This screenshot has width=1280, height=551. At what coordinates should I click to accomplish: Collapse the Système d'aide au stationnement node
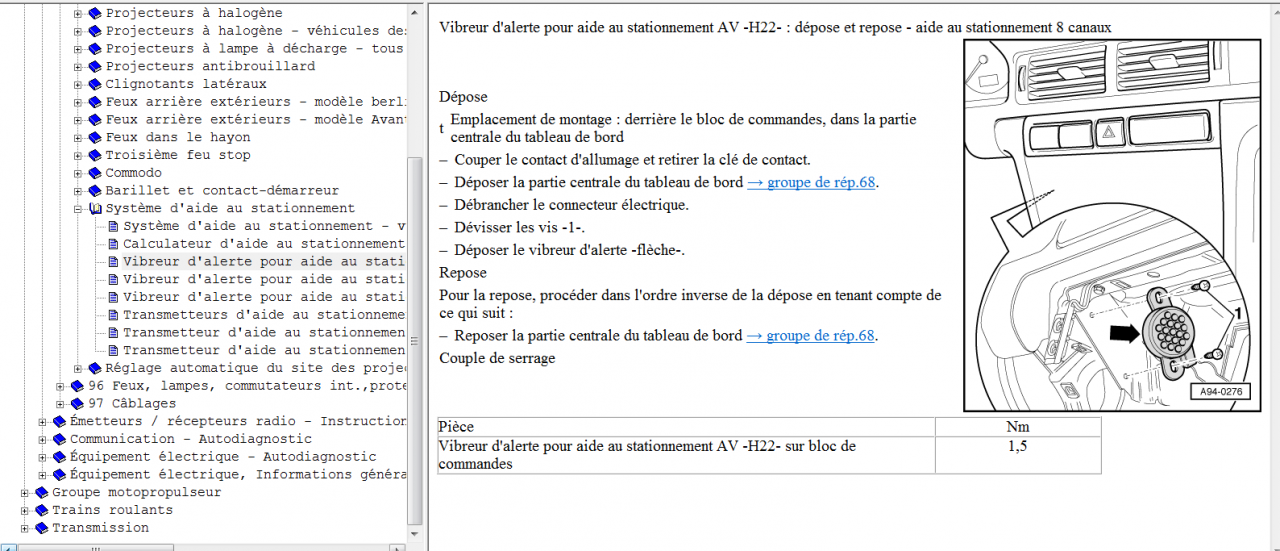pyautogui.click(x=79, y=209)
